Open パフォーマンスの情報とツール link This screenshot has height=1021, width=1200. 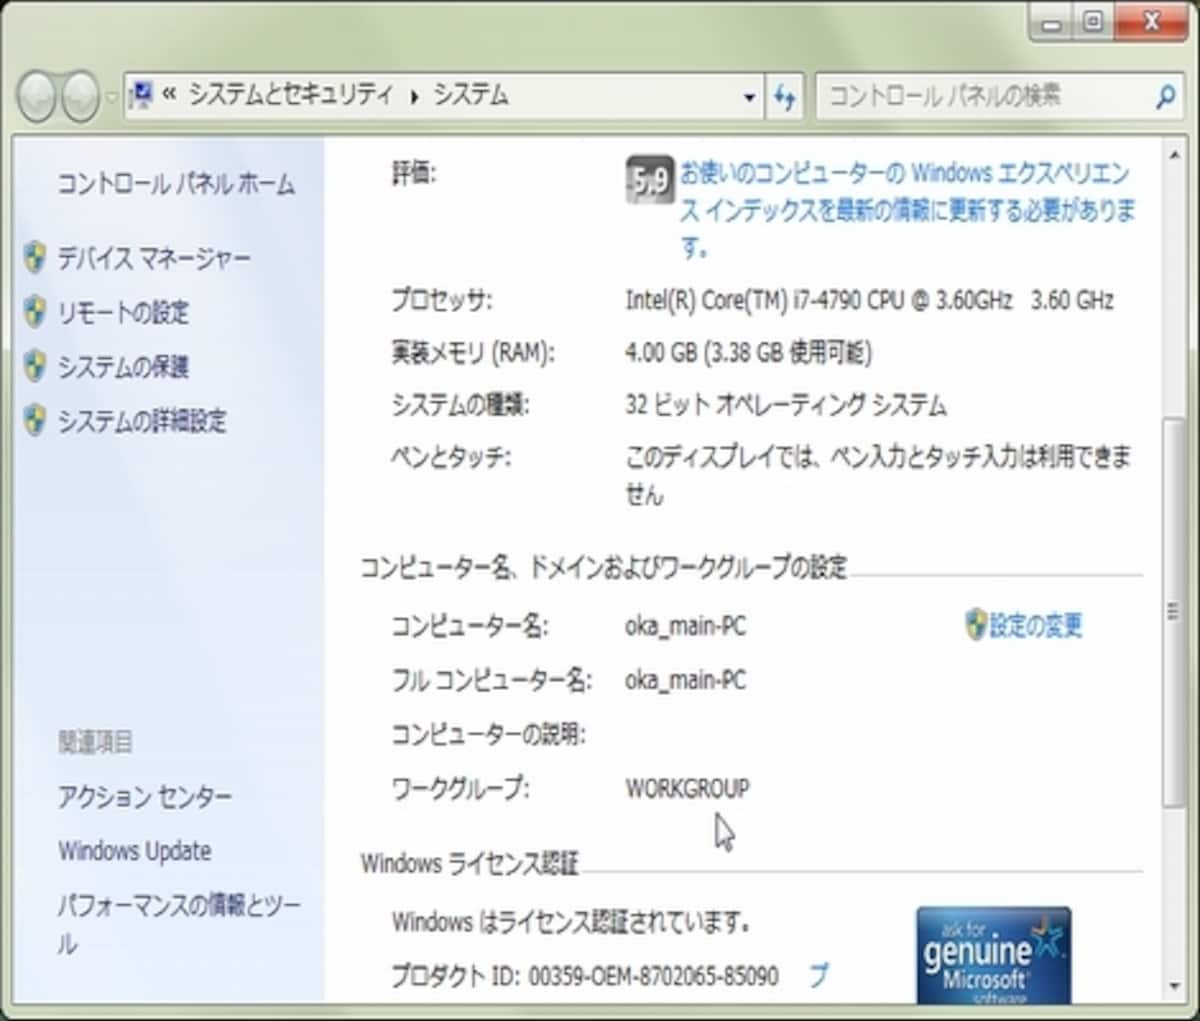tap(179, 924)
